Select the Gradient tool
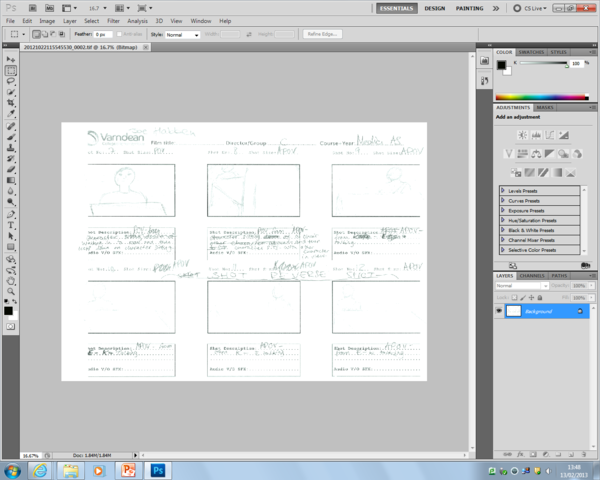Screen dimensions: 600x480 pos(11,180)
